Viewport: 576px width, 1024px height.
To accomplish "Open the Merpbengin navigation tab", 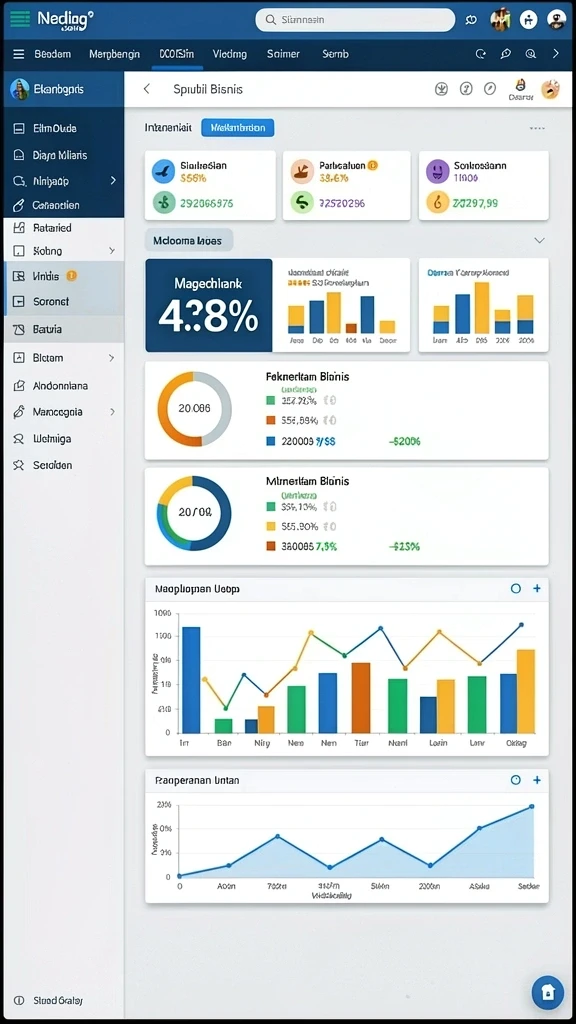I will coord(114,54).
